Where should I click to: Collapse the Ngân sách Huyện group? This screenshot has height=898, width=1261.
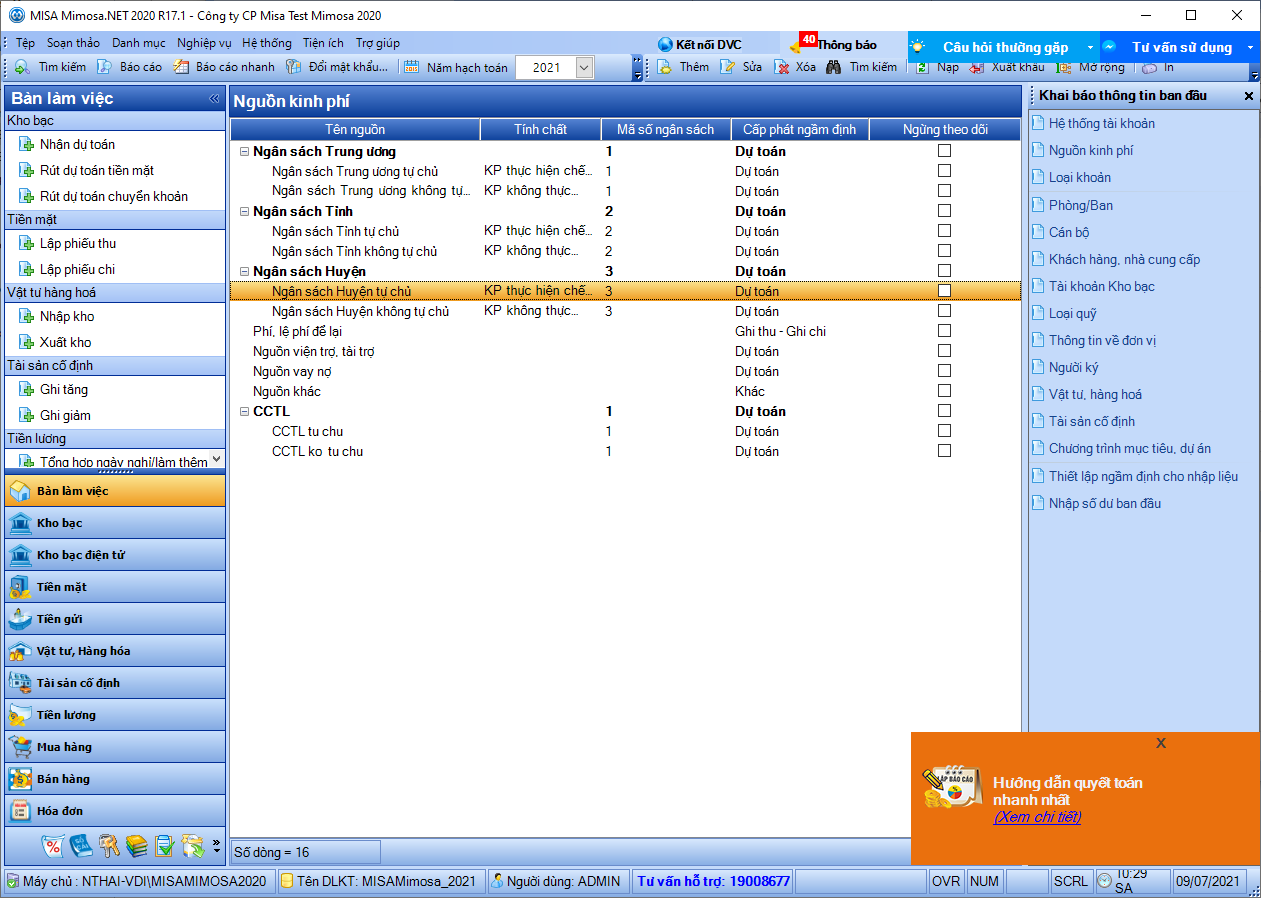click(x=245, y=272)
